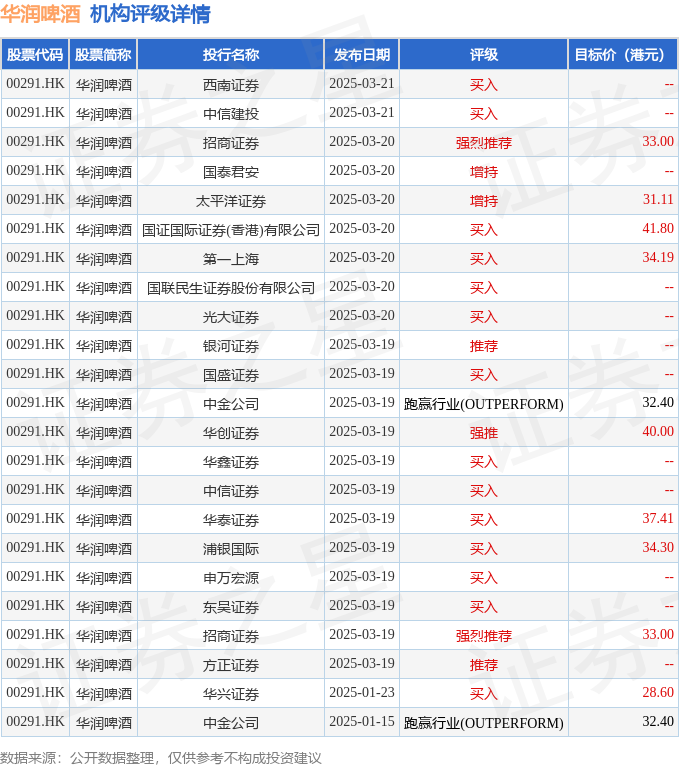Click the 2025-03-21 date for 中信建投
This screenshot has height=767, width=679.
coord(362,113)
